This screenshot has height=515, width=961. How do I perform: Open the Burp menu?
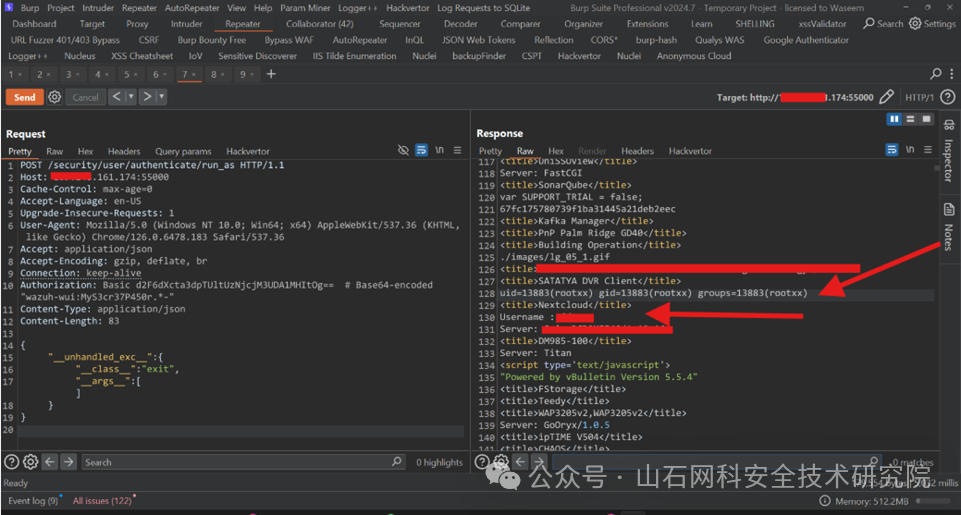(x=29, y=8)
